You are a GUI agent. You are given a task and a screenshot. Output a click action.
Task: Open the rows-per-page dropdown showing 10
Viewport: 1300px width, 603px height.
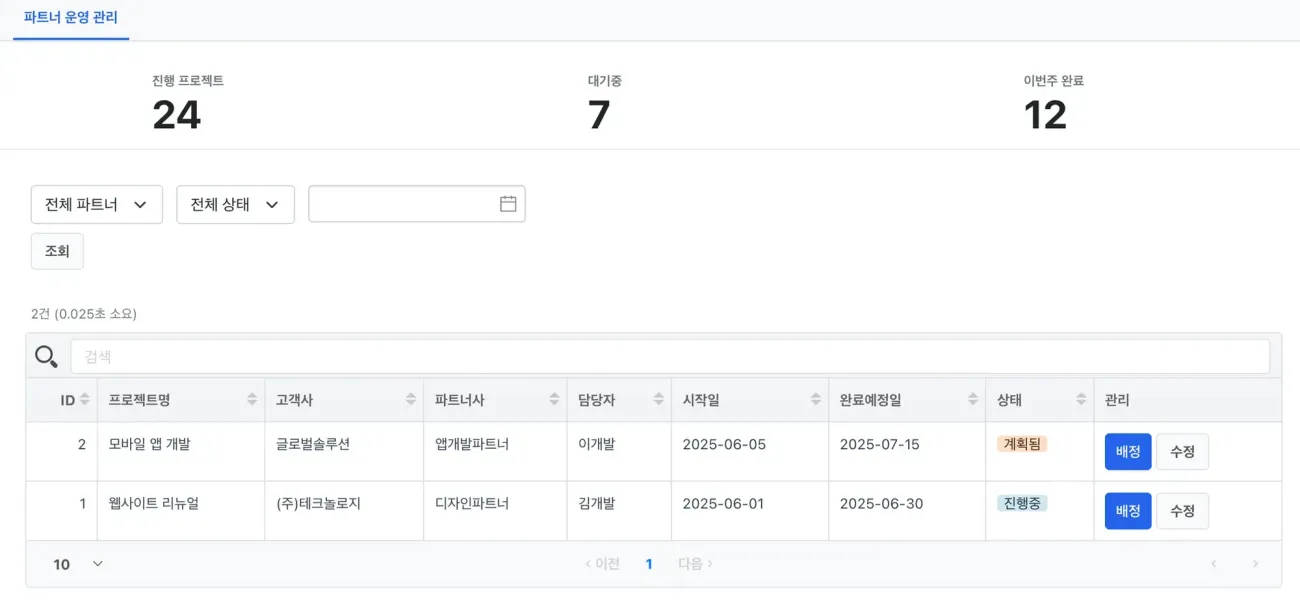coord(78,564)
